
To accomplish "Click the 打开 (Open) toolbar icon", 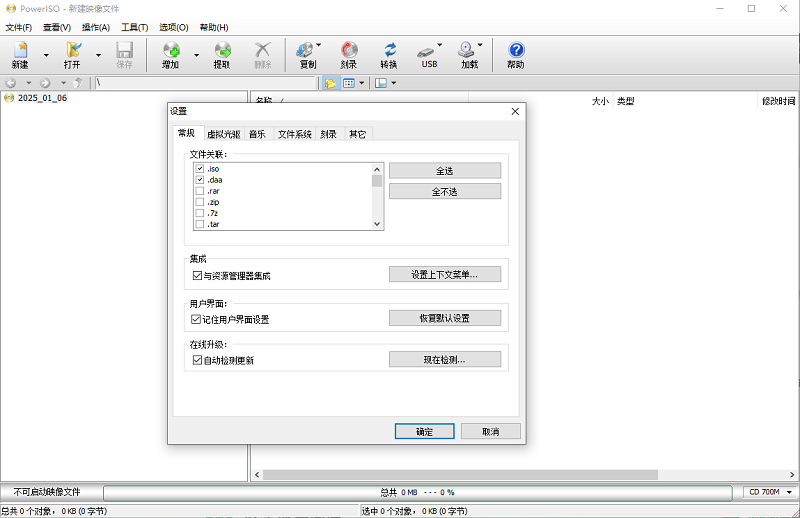I will 72,55.
